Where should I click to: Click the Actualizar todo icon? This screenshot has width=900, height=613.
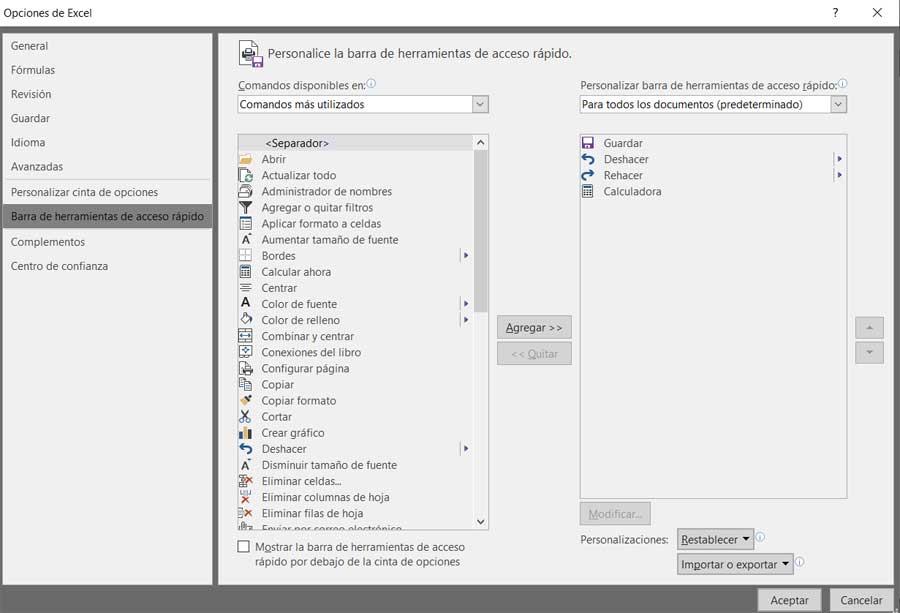tap(246, 175)
